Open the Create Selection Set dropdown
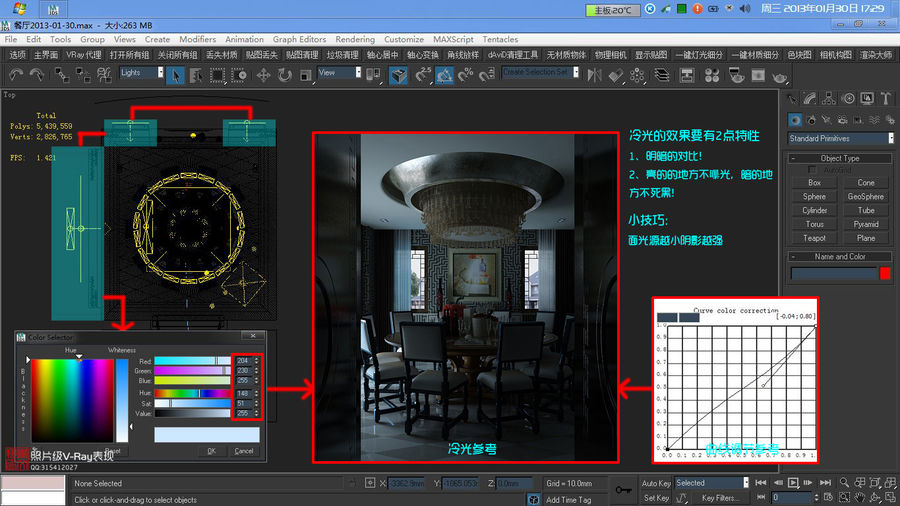900x506 pixels. 540,72
